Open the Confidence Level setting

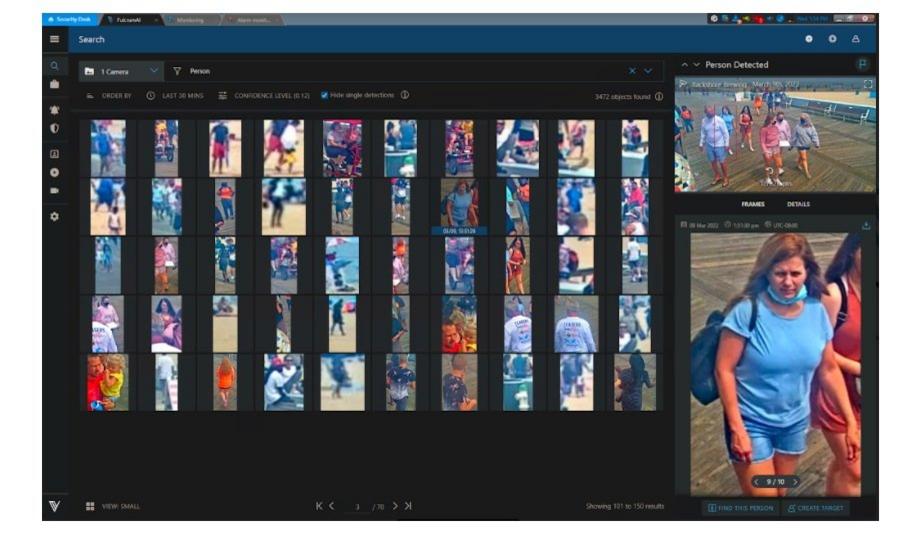(x=264, y=96)
